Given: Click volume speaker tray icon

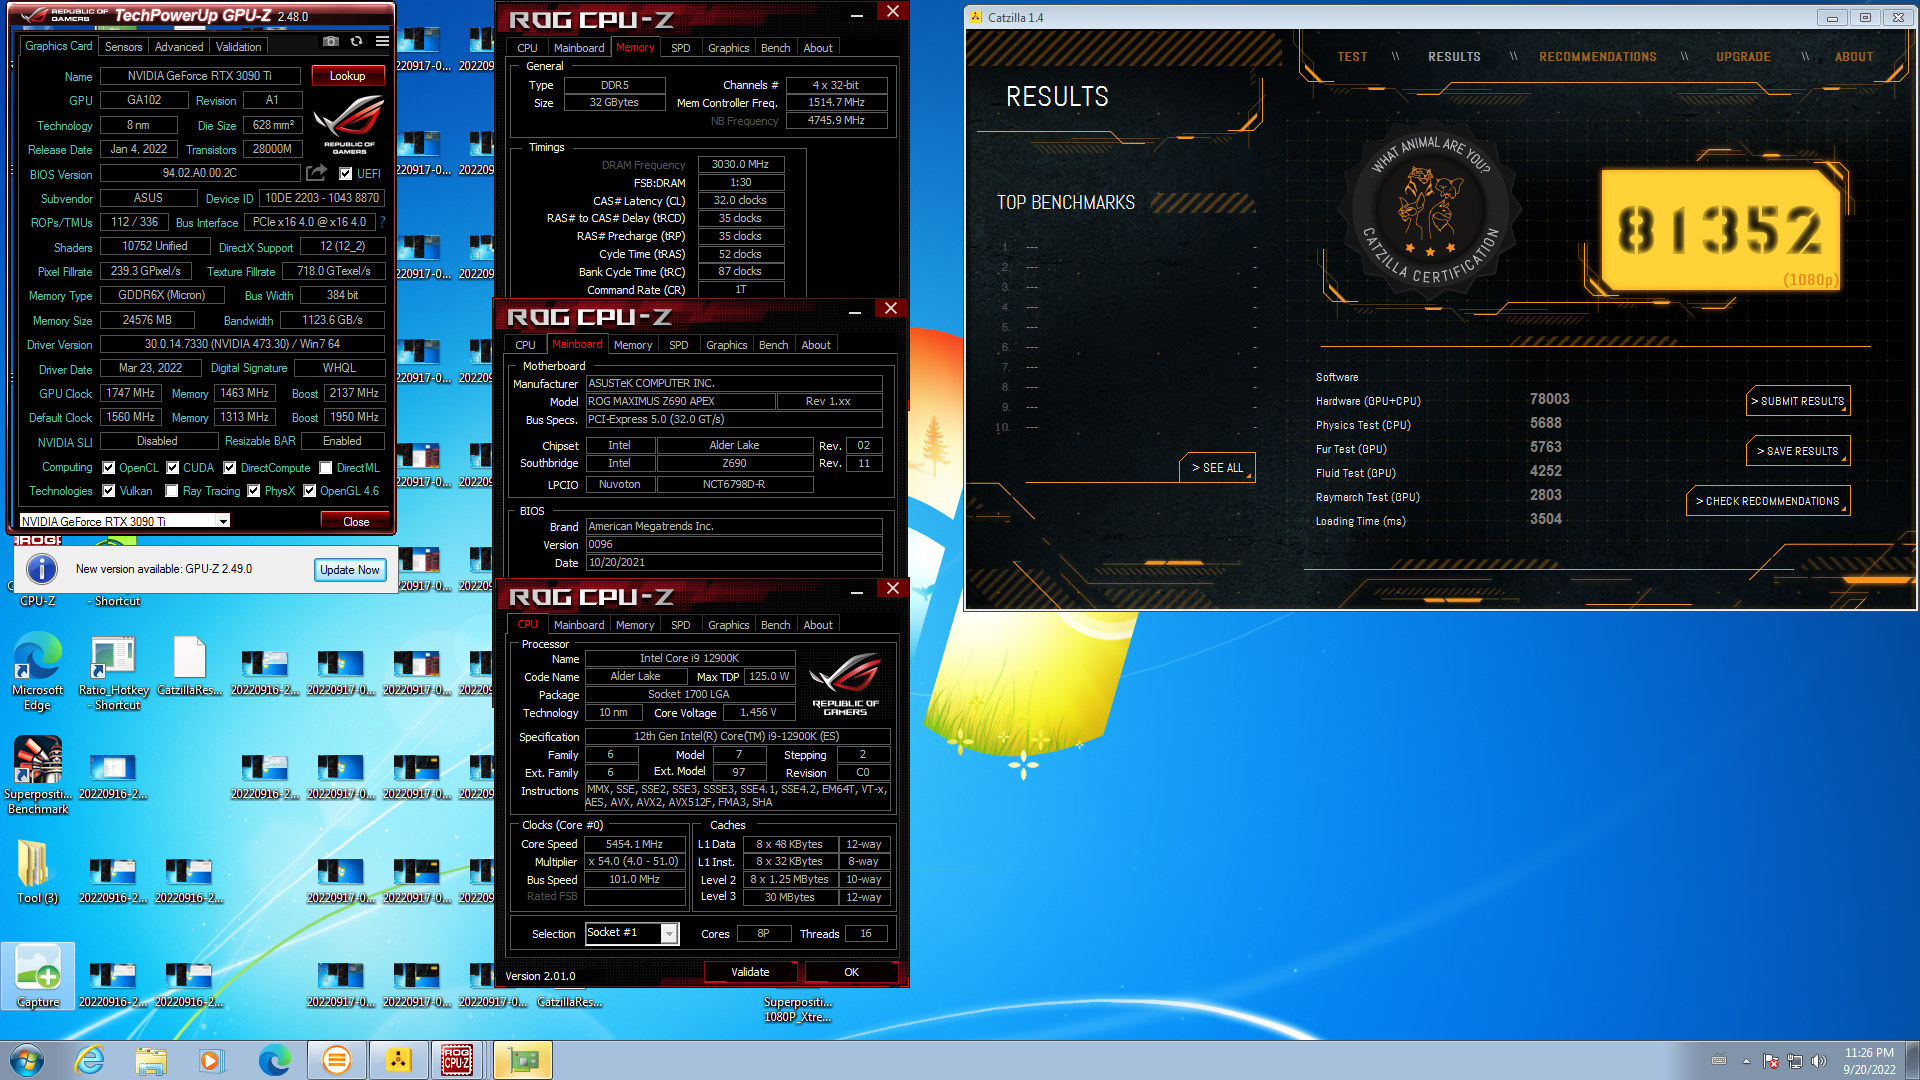Looking at the screenshot, I should [x=1819, y=1061].
